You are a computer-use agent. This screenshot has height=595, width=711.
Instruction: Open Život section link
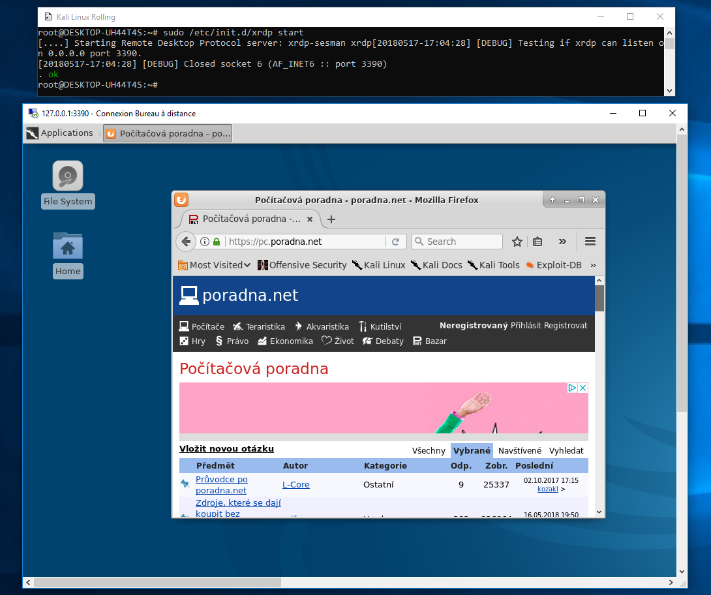338,341
